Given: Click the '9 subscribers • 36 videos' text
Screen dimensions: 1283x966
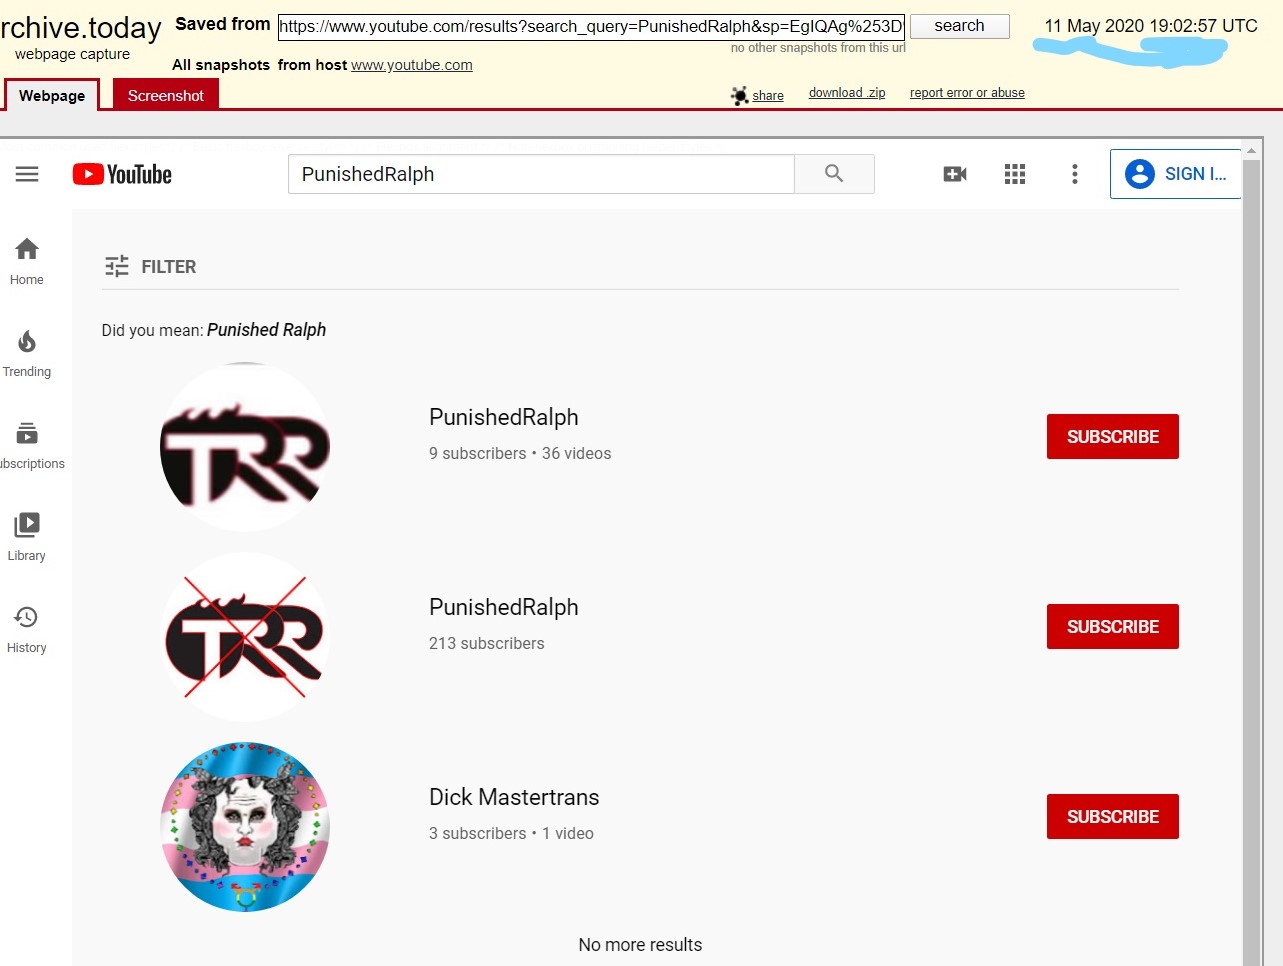Looking at the screenshot, I should [520, 453].
